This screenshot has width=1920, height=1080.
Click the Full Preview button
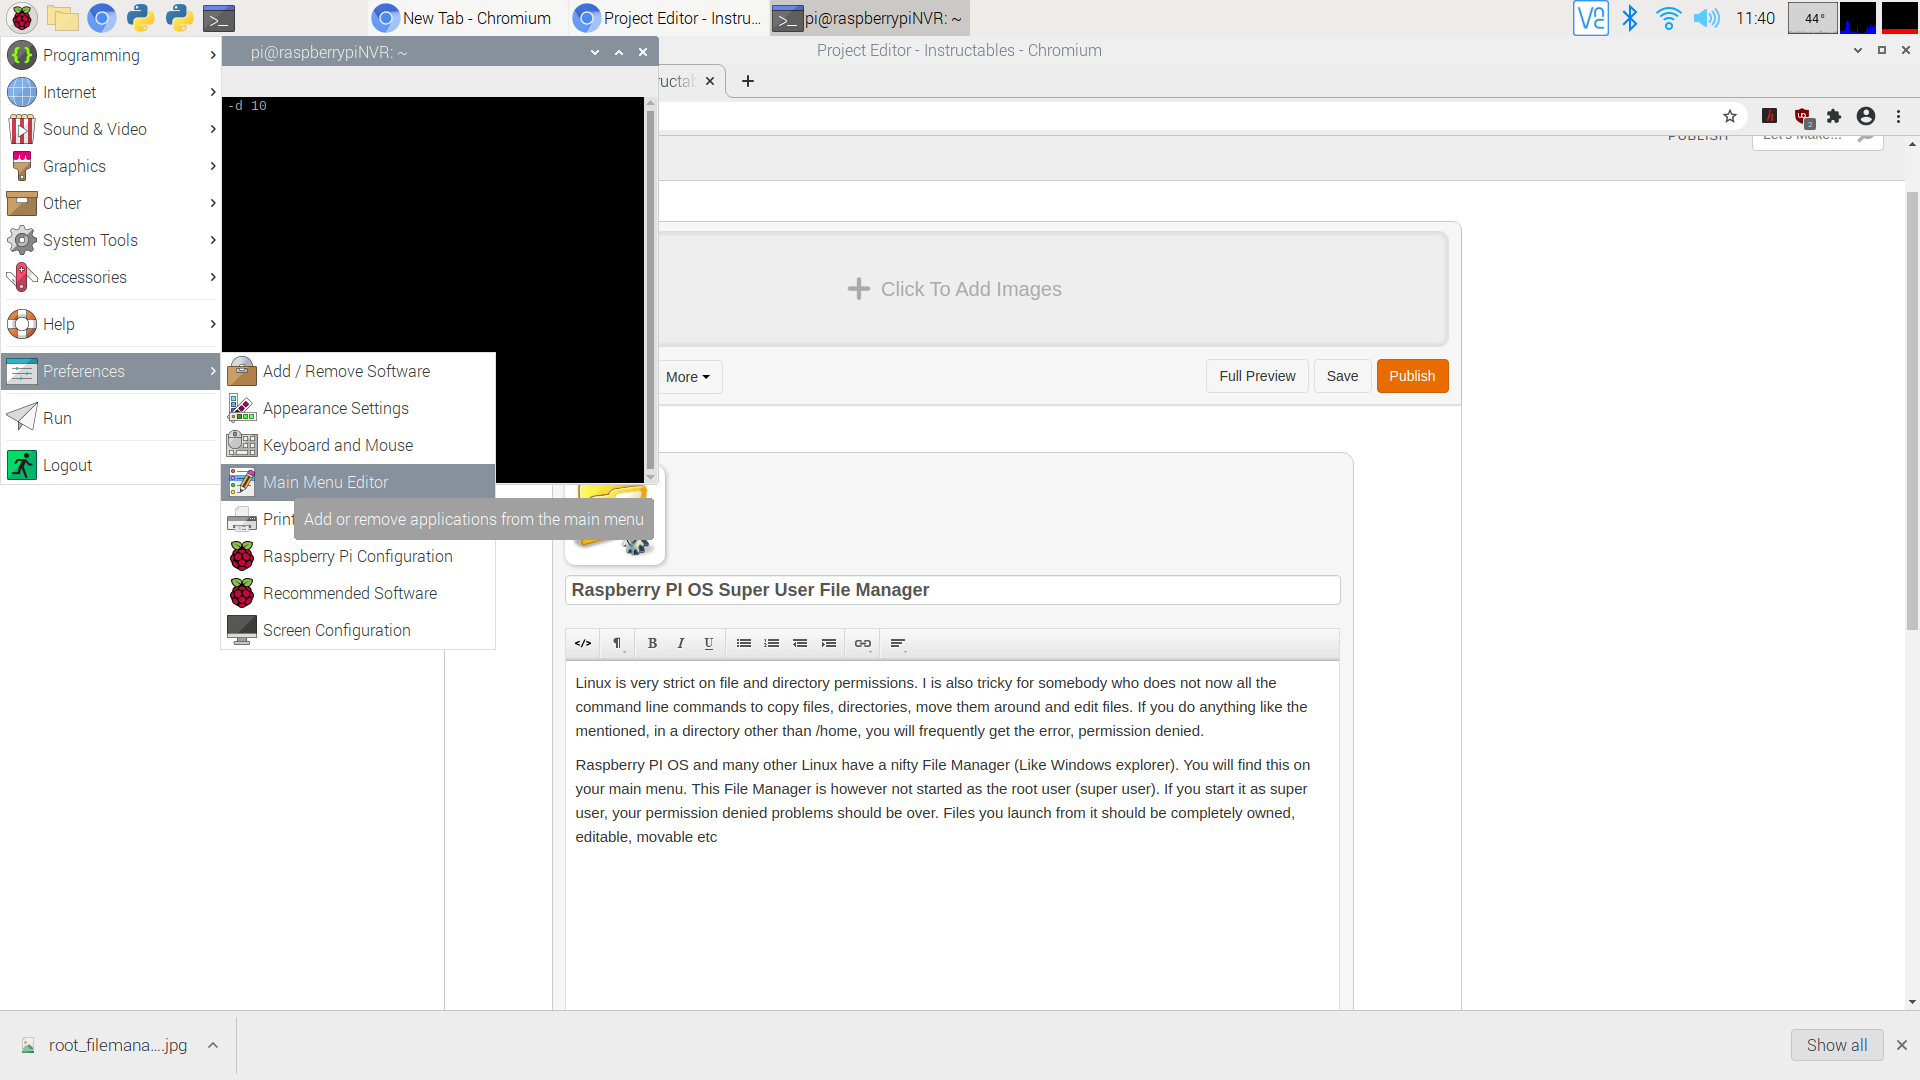1257,376
